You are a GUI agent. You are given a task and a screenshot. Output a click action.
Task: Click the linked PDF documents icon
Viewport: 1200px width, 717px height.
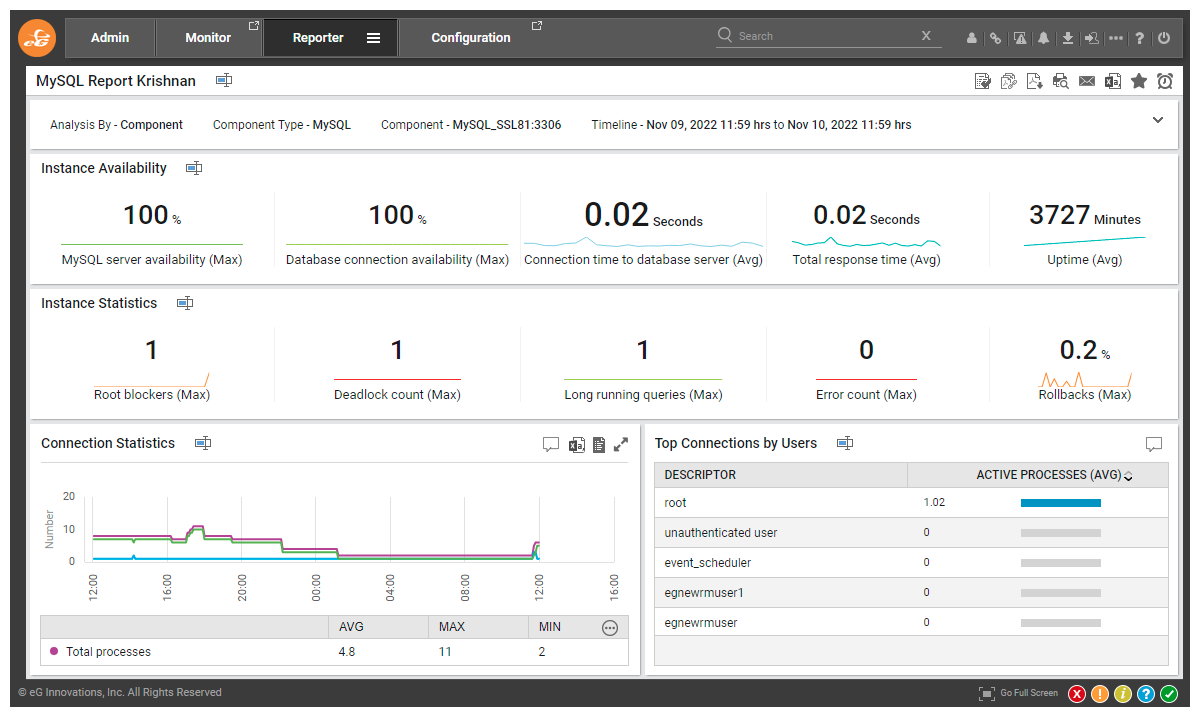[x=1009, y=81]
